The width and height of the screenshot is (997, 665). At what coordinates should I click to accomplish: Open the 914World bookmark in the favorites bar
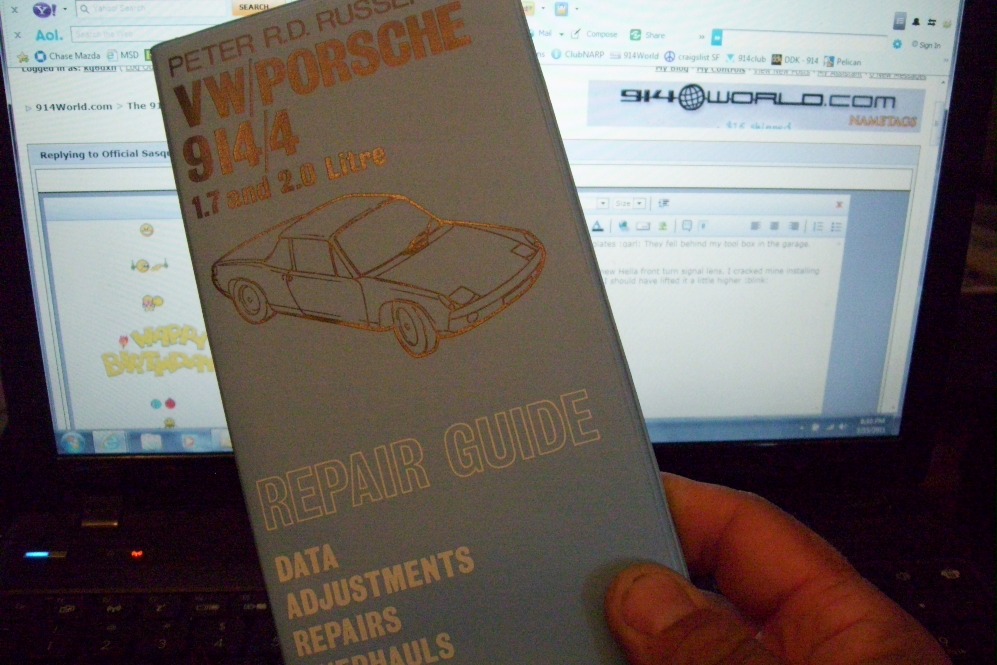pos(634,56)
